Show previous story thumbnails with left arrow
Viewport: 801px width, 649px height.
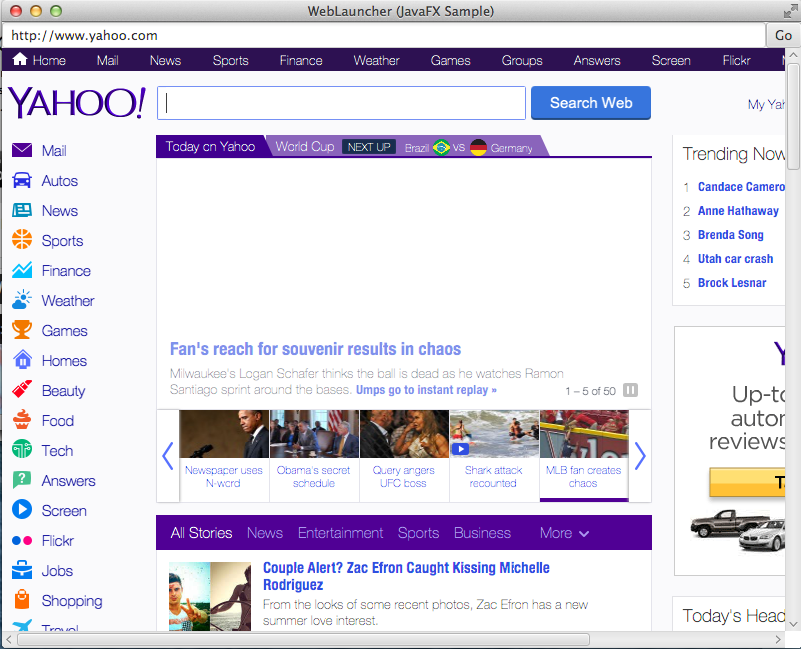point(167,456)
